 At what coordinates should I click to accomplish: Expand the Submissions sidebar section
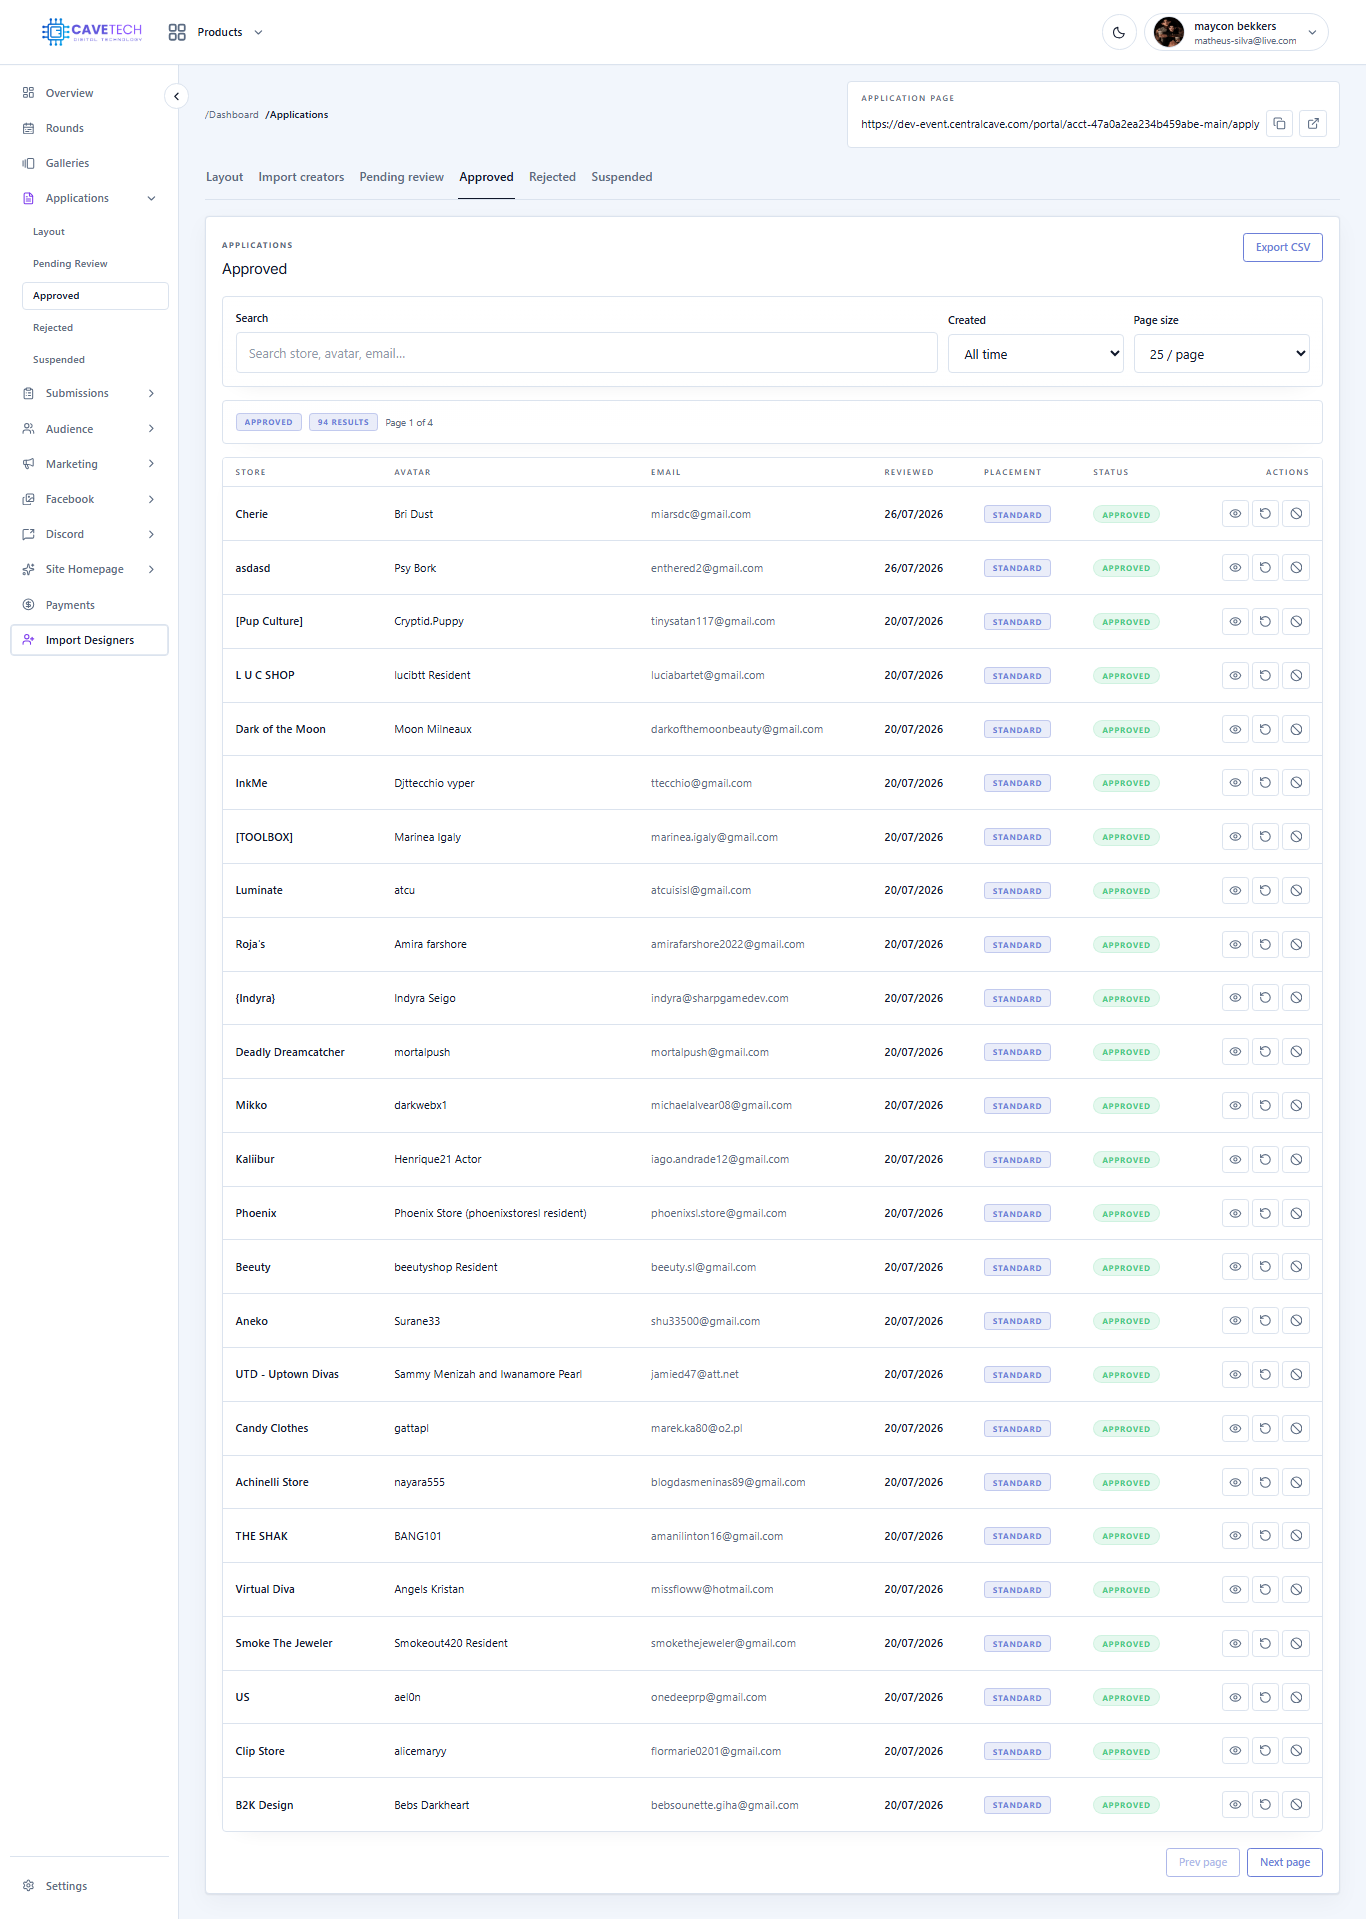[151, 393]
